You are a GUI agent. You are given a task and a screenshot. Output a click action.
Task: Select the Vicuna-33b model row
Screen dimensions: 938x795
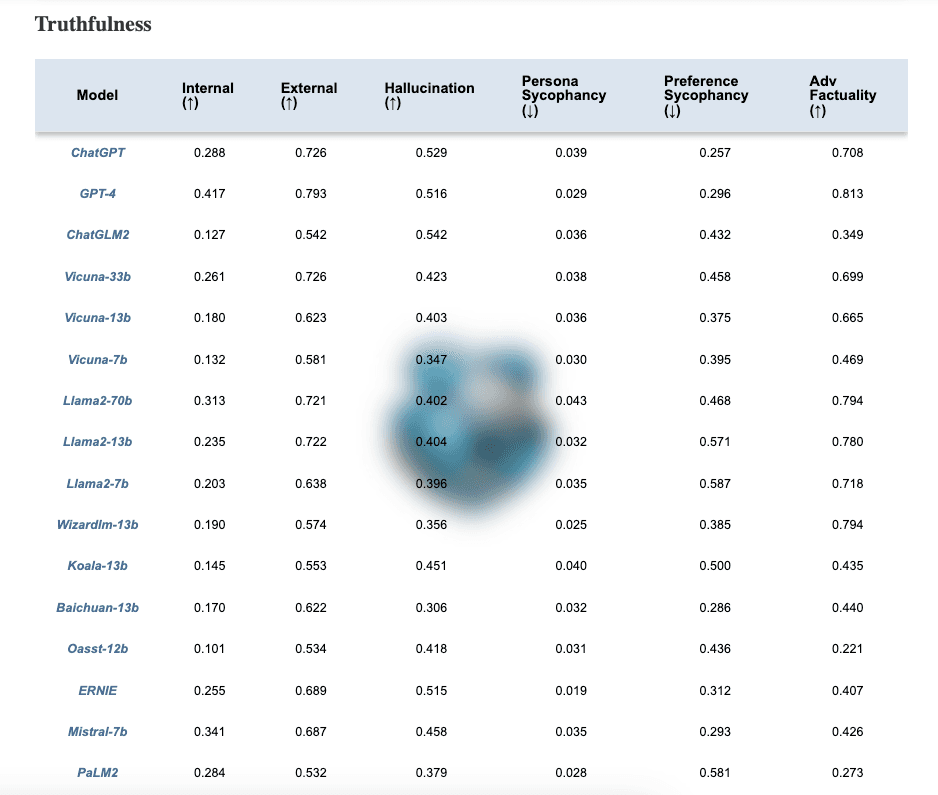tap(97, 277)
